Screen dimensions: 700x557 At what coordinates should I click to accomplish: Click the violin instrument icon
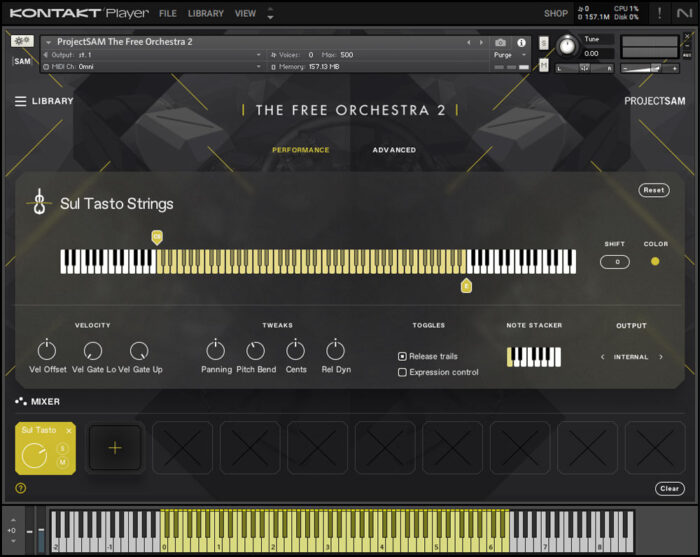click(x=39, y=202)
